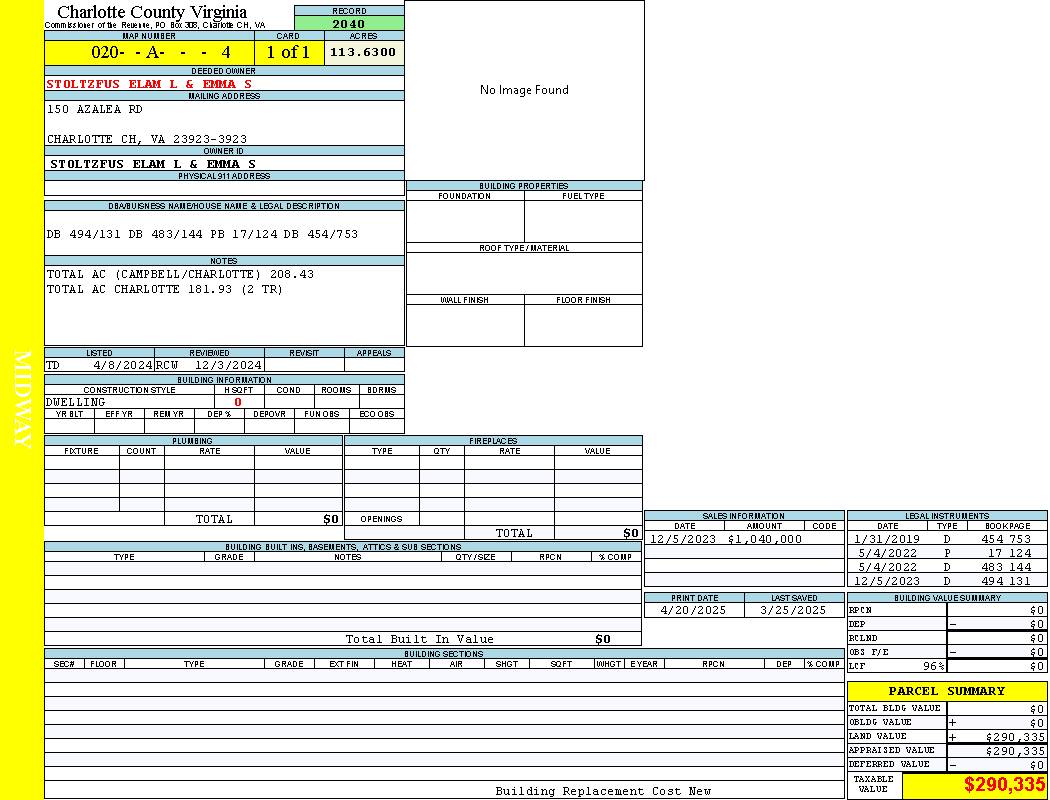Select the yellow map number field

149,52
